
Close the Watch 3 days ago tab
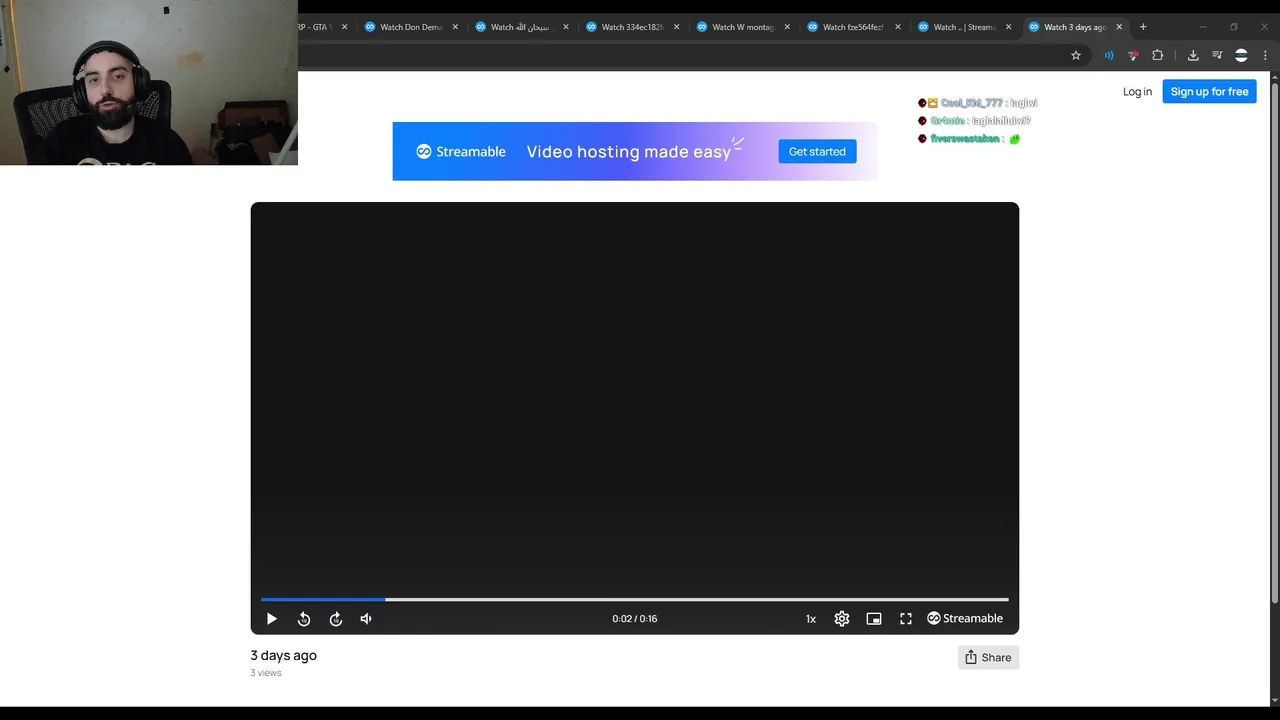[1119, 27]
